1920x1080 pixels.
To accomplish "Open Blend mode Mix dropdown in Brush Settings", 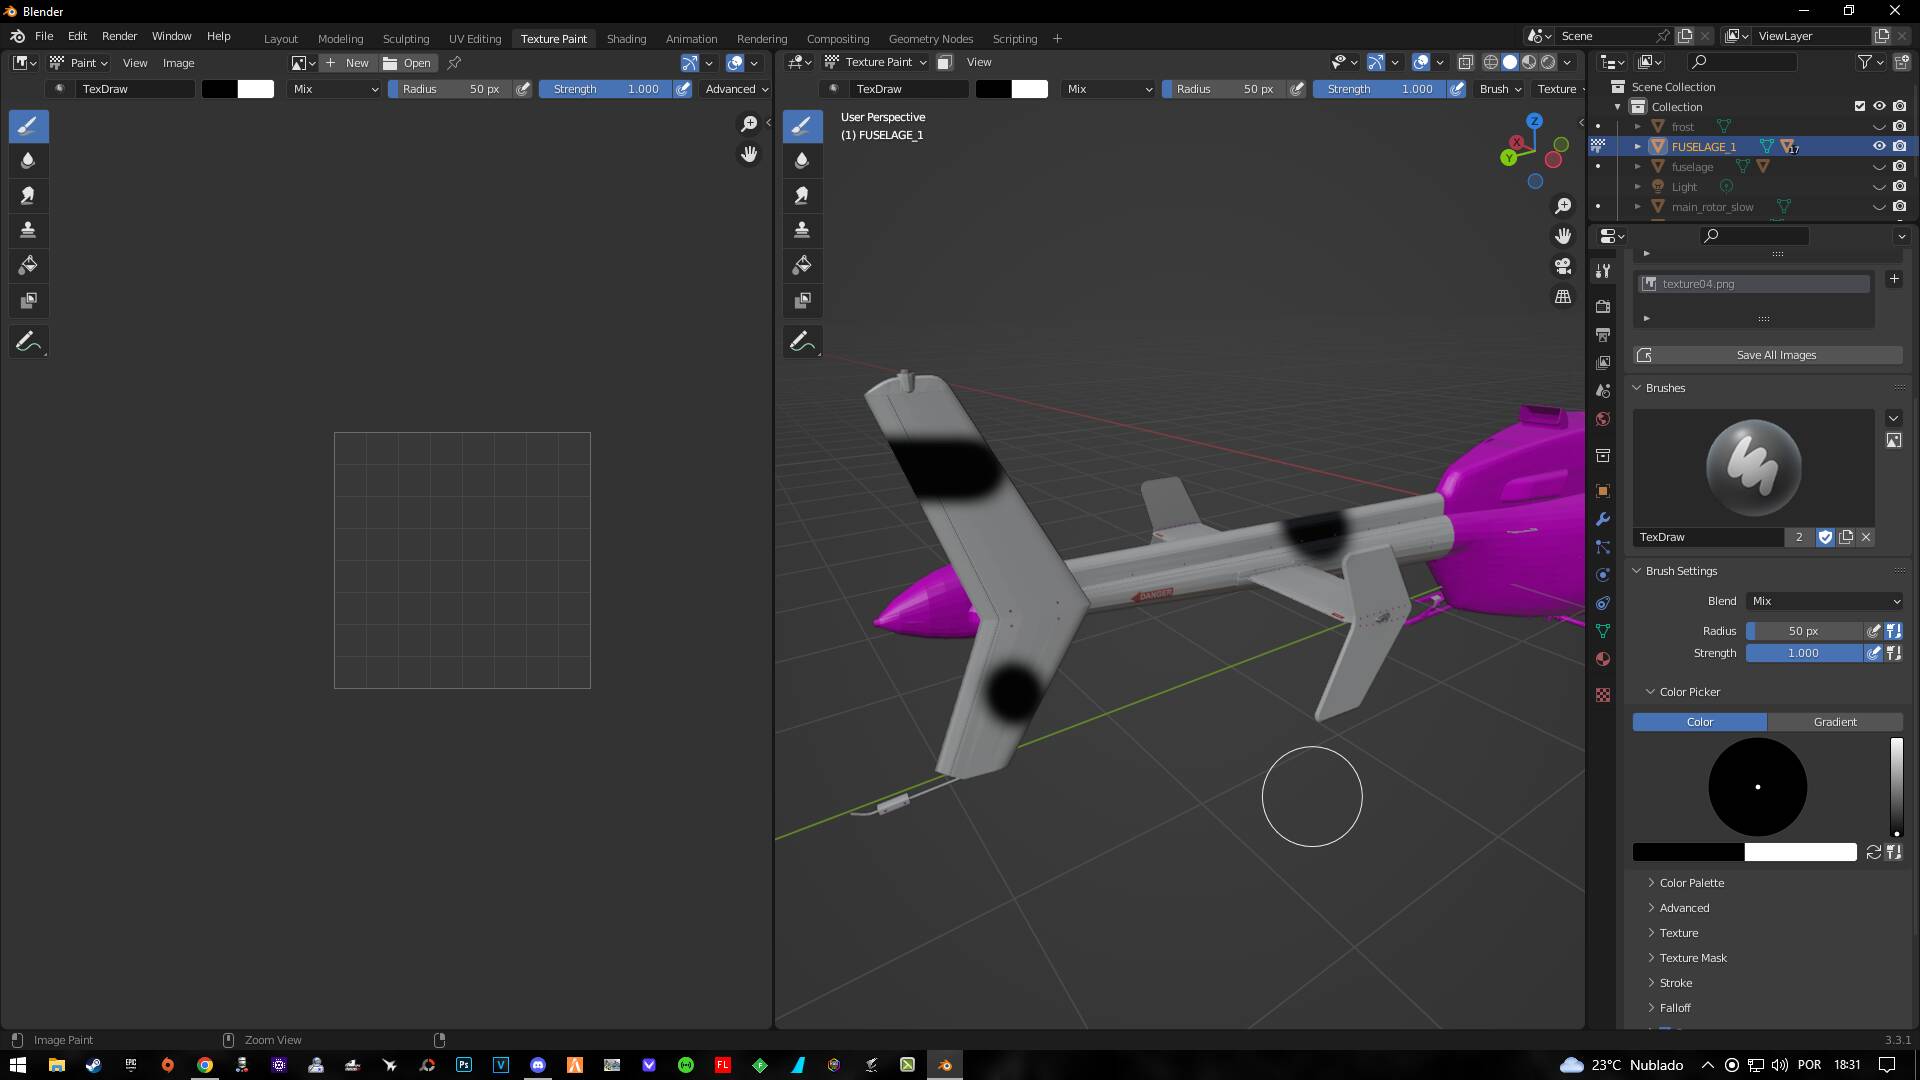I will [x=1825, y=601].
